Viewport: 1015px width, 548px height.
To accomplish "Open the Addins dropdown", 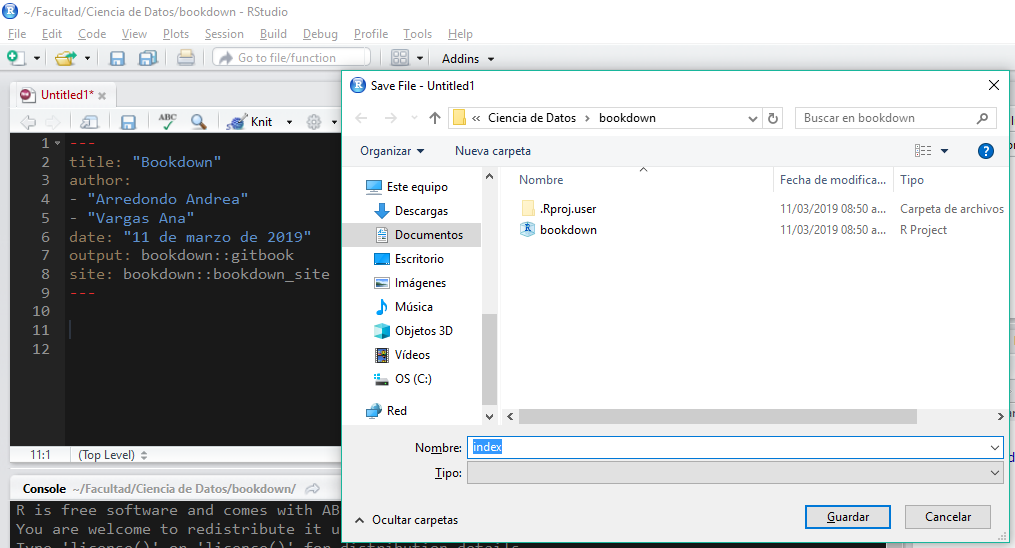I will click(x=467, y=59).
